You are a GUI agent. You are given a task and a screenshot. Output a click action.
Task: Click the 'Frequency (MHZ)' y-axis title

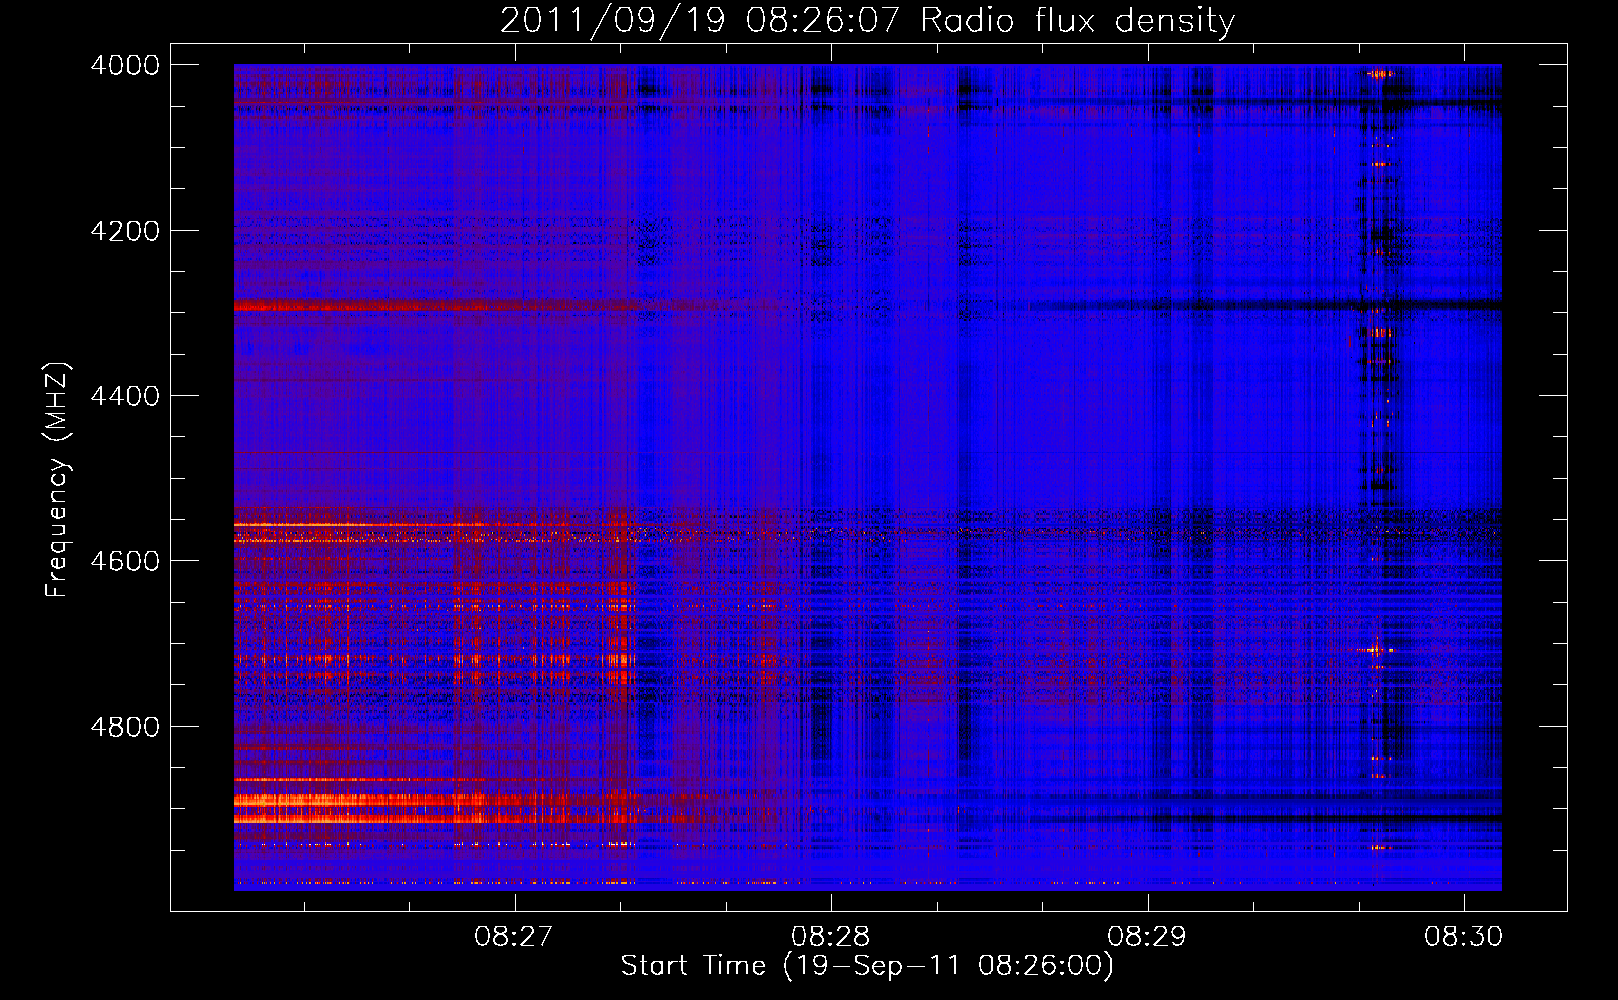click(57, 480)
